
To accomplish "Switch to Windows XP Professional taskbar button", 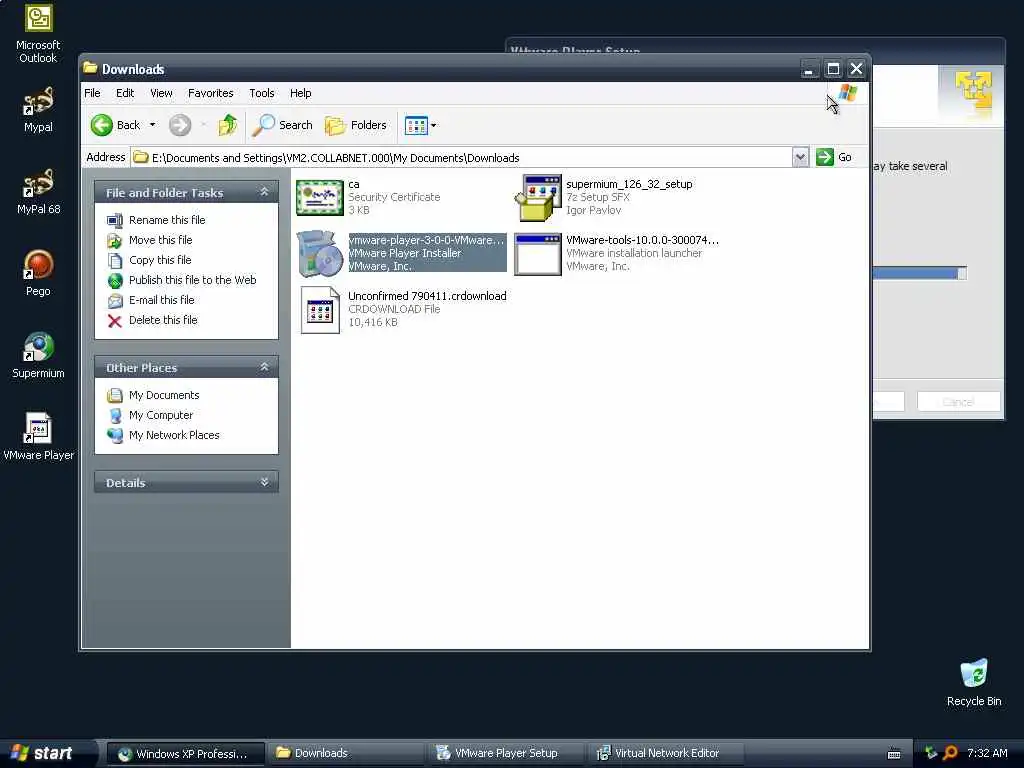I will pyautogui.click(x=185, y=754).
